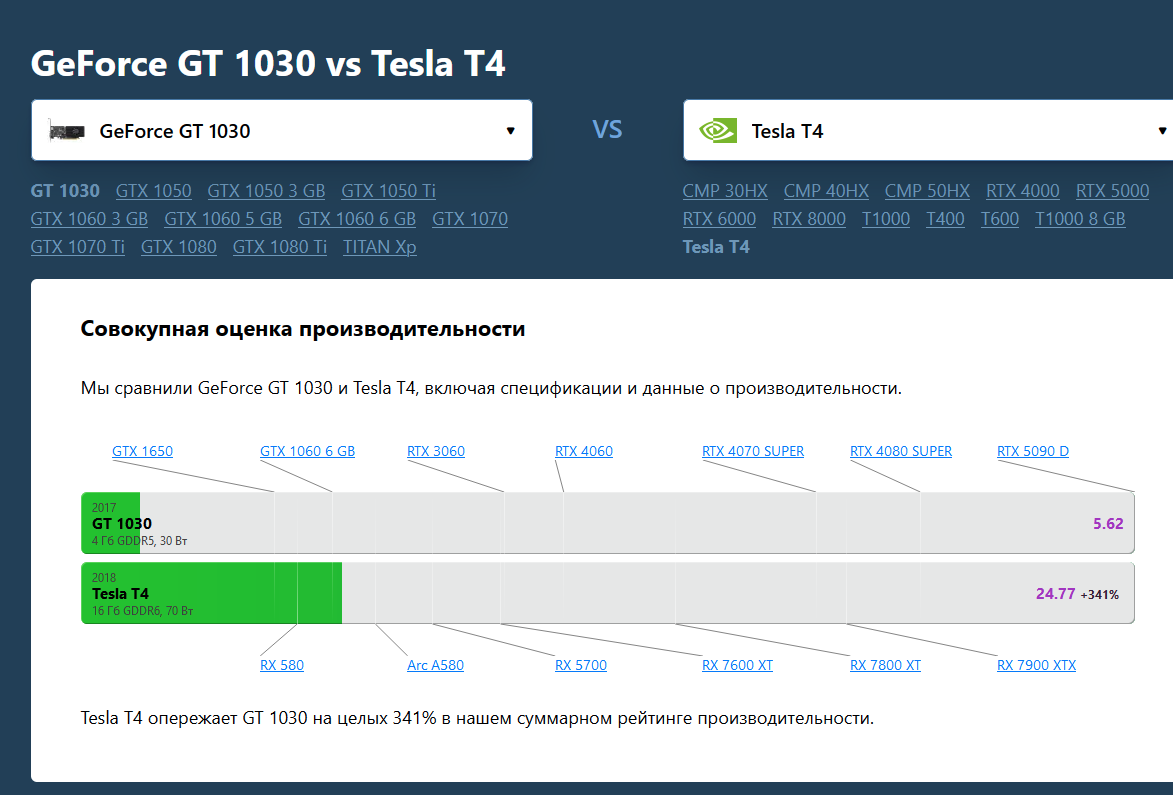Open the GeForce GT 1030 dropdown arrow
Image resolution: width=1173 pixels, height=795 pixels.
coord(510,131)
